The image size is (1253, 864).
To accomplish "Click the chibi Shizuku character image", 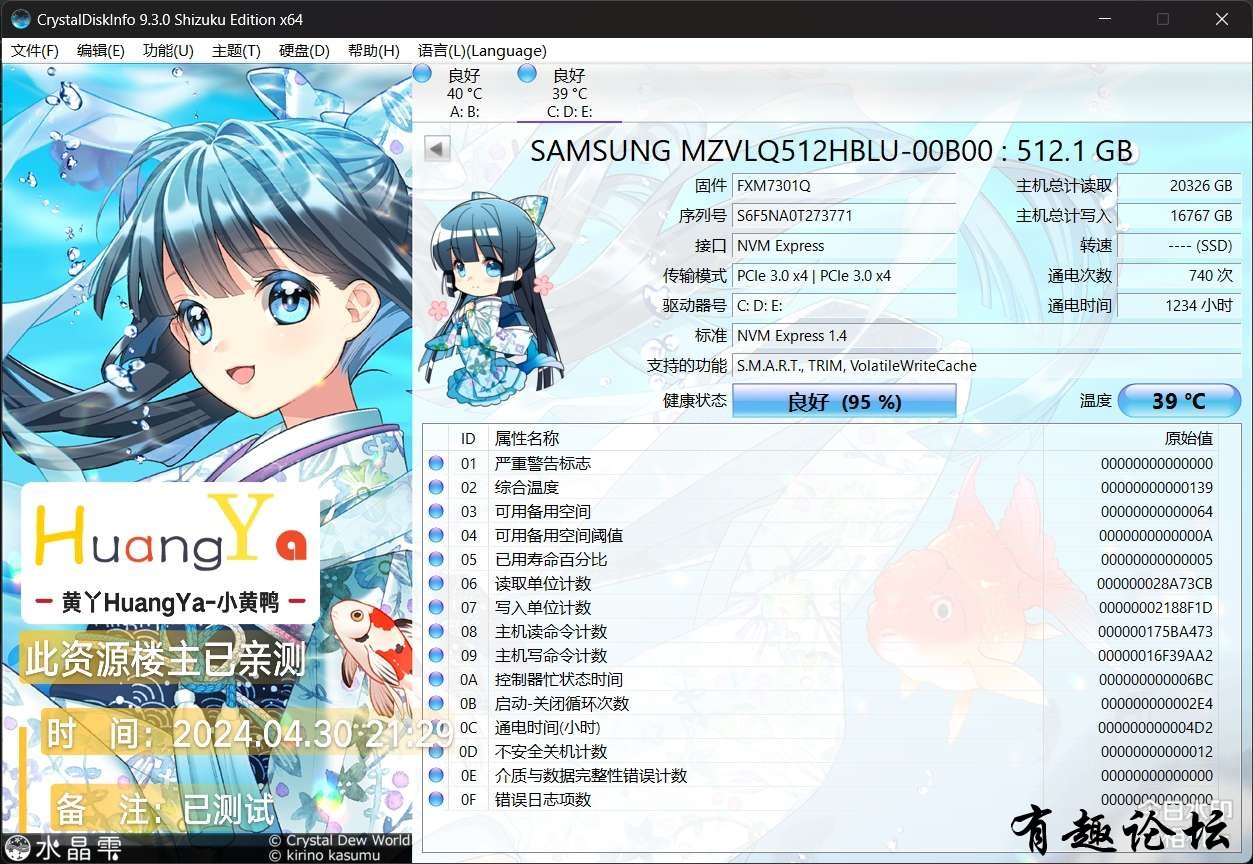I will (x=491, y=300).
